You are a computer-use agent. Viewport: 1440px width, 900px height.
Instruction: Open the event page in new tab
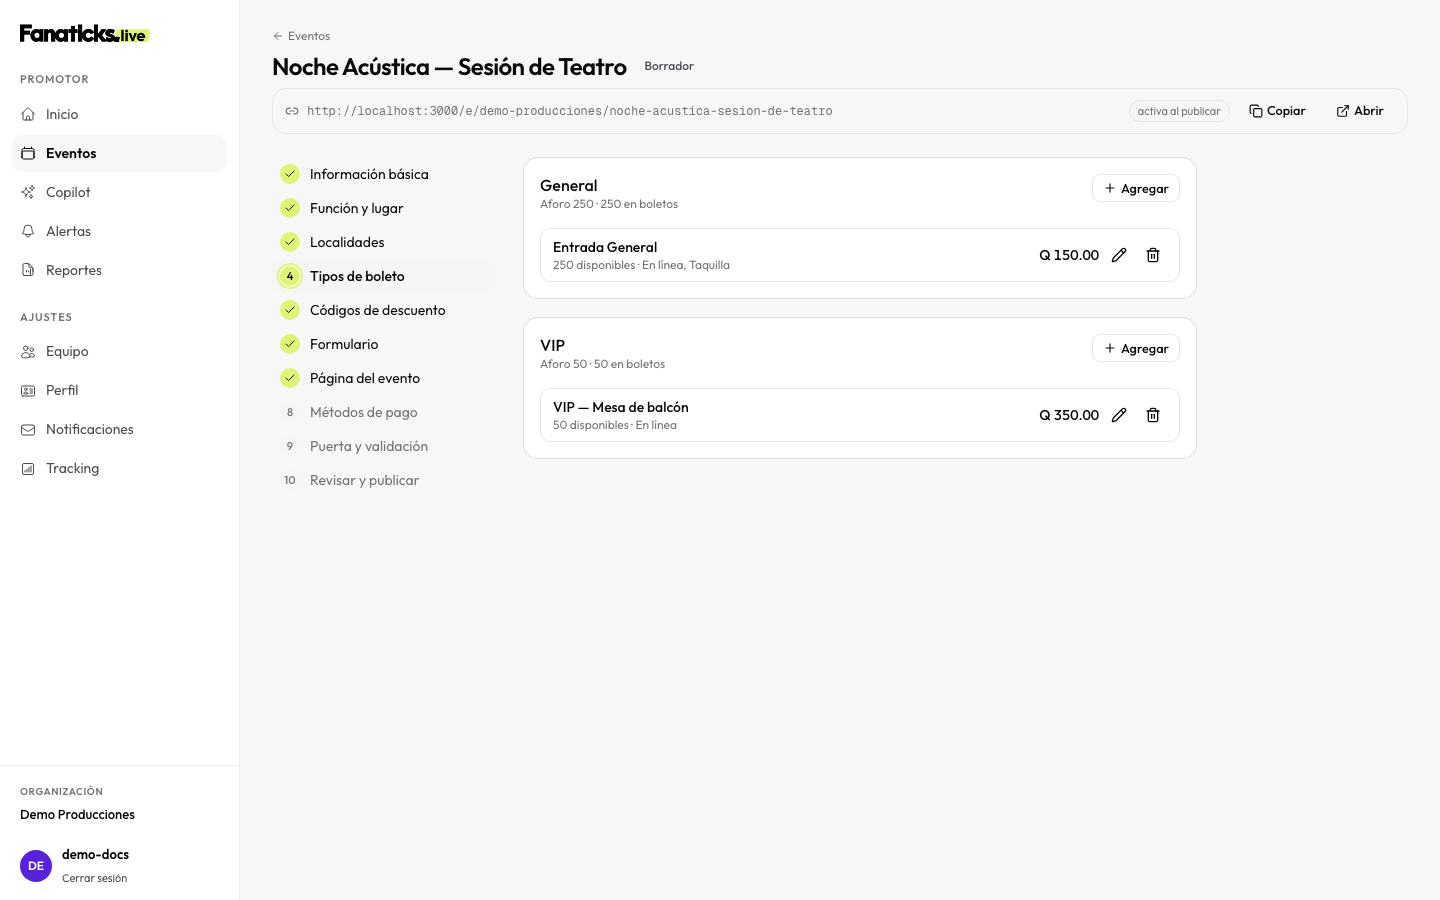pos(1360,111)
